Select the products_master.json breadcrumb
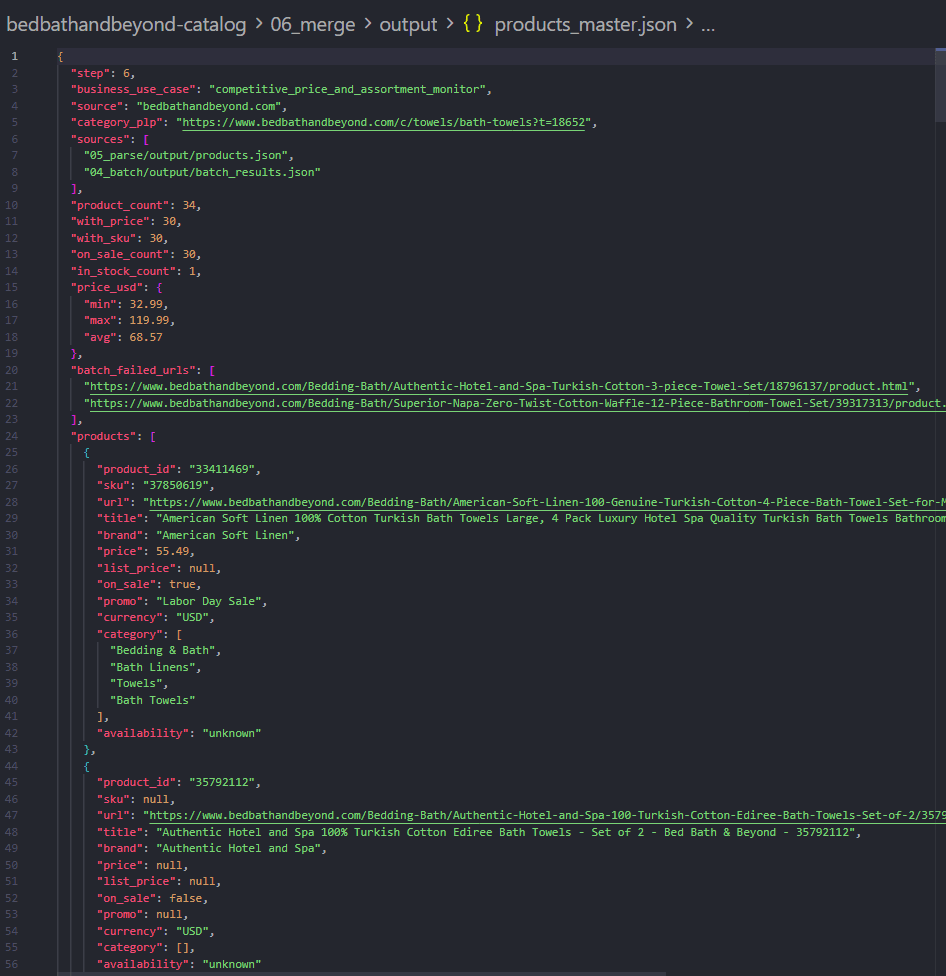This screenshot has height=976, width=946. [585, 24]
